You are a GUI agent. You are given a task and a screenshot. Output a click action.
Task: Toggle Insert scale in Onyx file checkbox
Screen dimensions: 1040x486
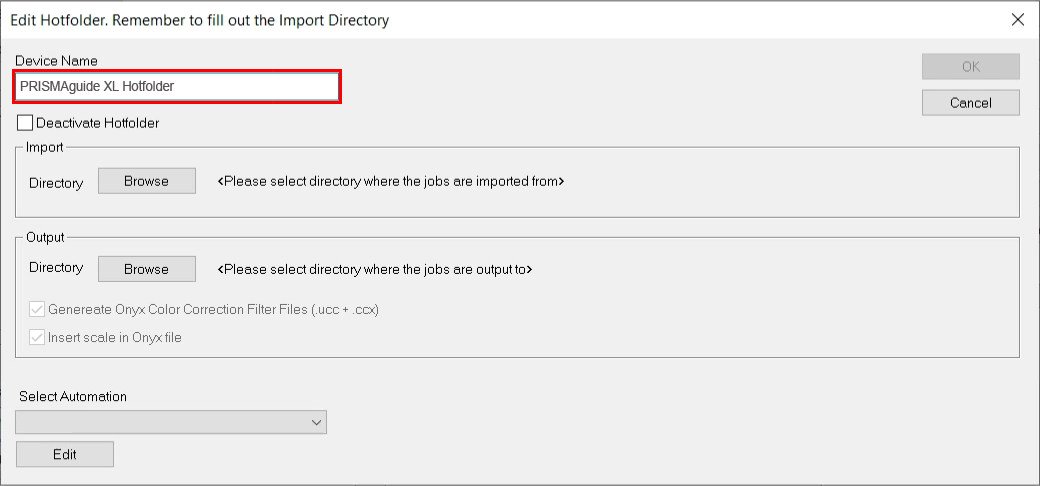38,338
